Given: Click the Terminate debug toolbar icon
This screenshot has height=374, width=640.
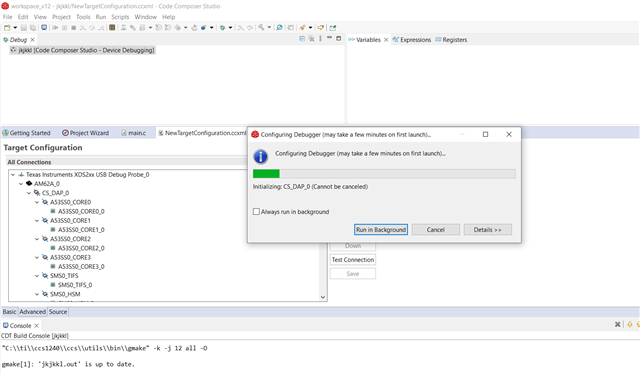Looking at the screenshot, I should (73, 28).
